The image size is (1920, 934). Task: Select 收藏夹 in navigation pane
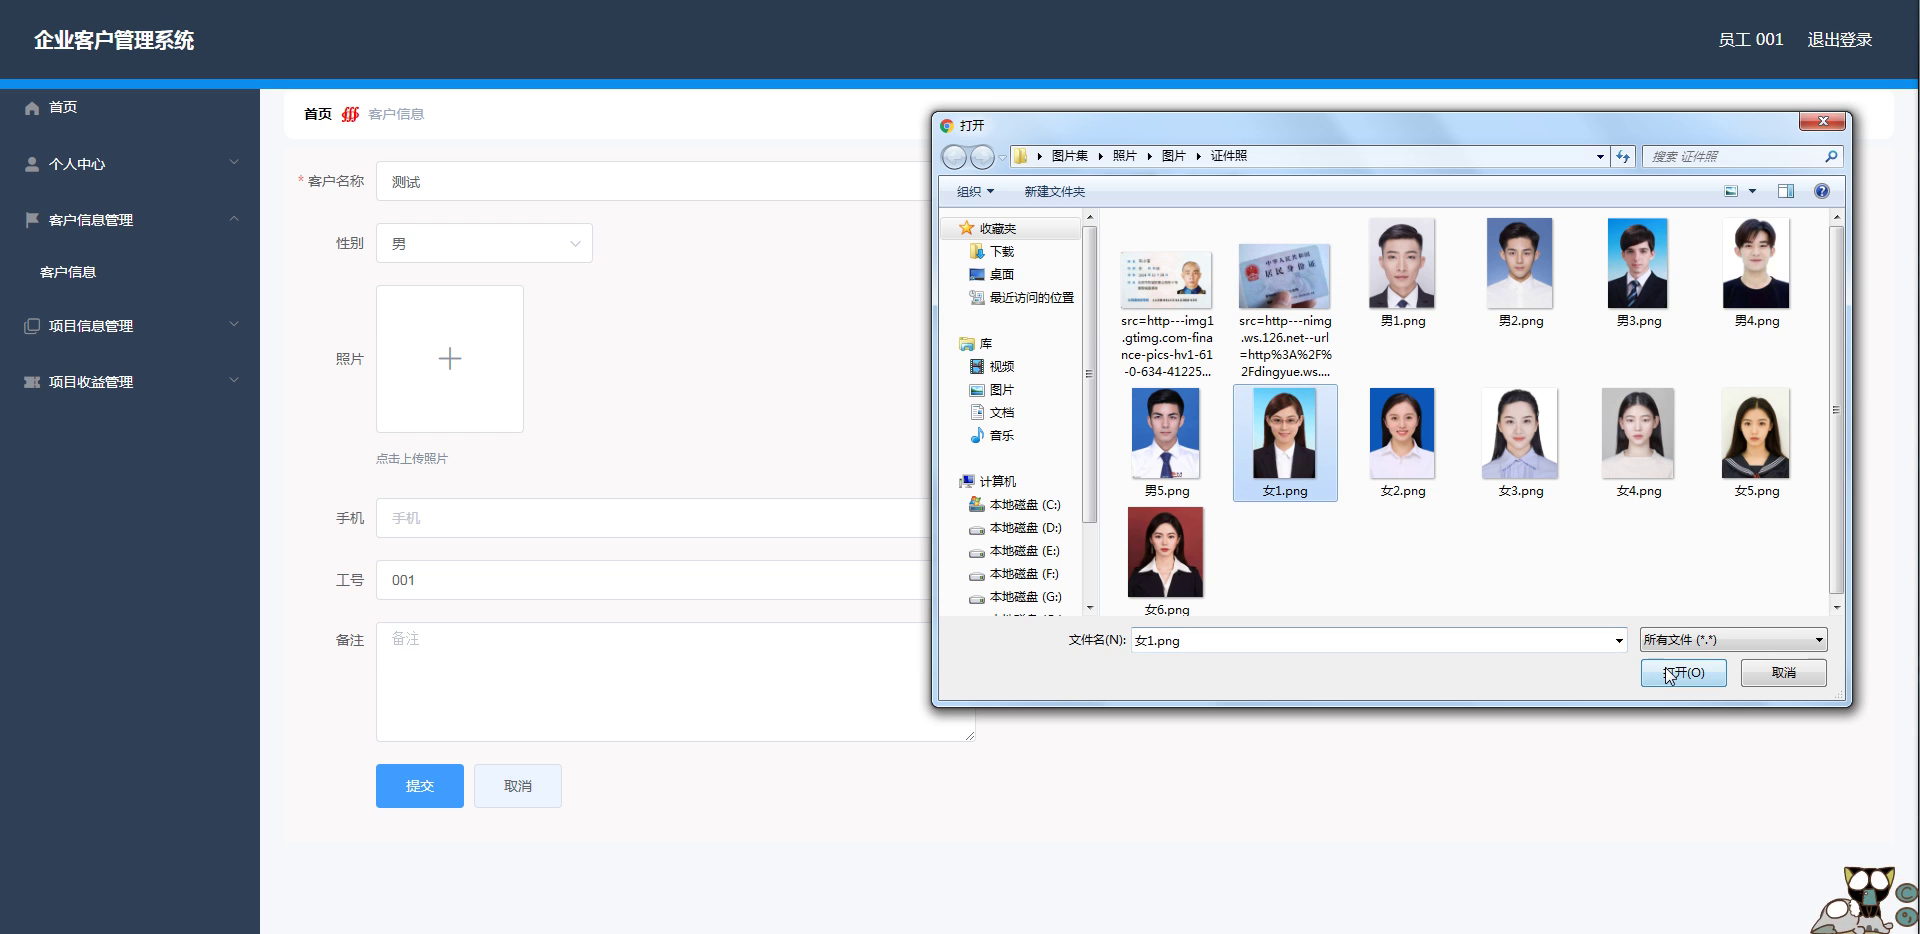[x=997, y=229]
